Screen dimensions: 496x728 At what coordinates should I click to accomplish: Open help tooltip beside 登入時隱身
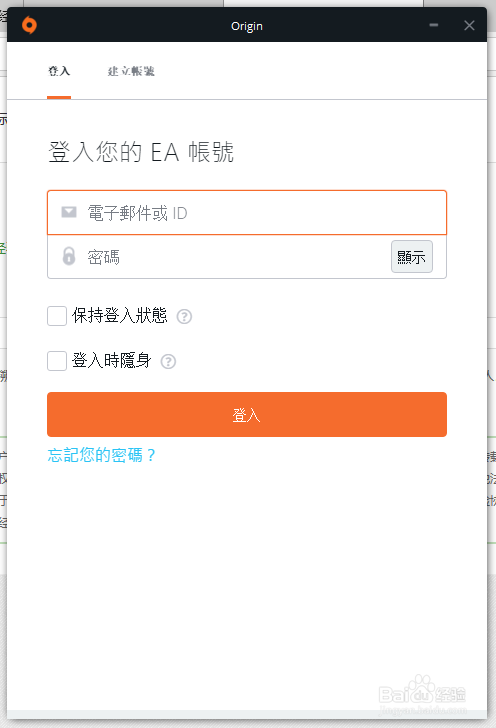coord(168,361)
